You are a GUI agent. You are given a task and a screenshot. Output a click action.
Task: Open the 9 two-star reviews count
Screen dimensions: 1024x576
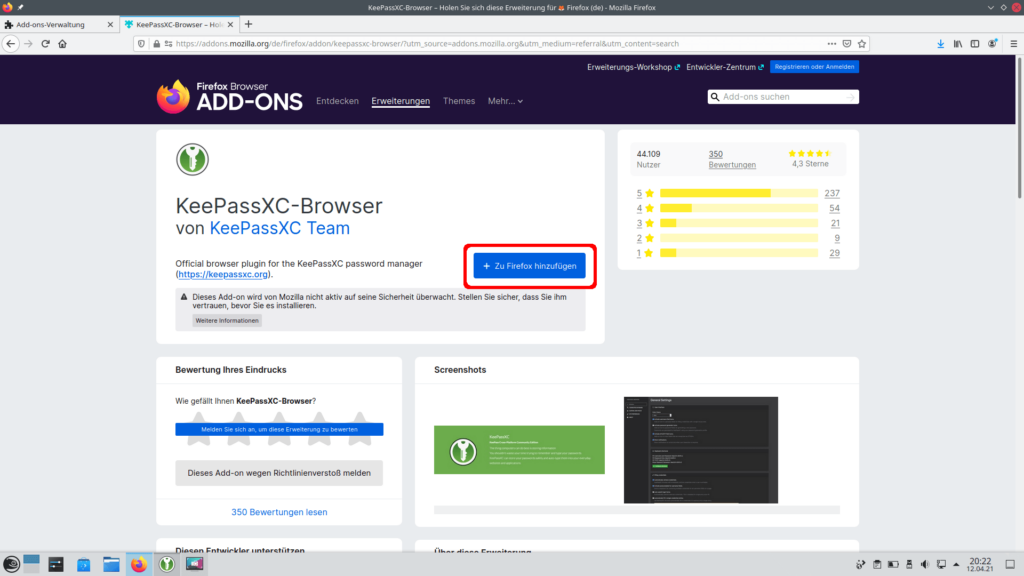coord(837,238)
